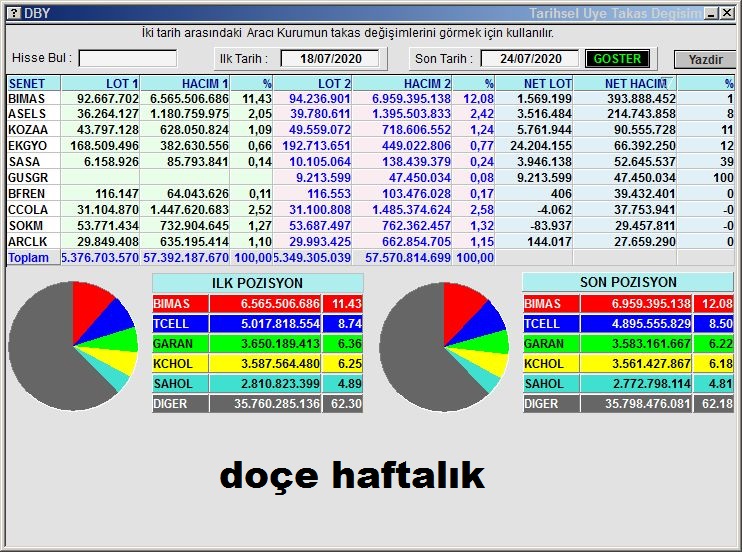Click the GOSTER button
Screen dimensions: 742x552
tap(617, 59)
